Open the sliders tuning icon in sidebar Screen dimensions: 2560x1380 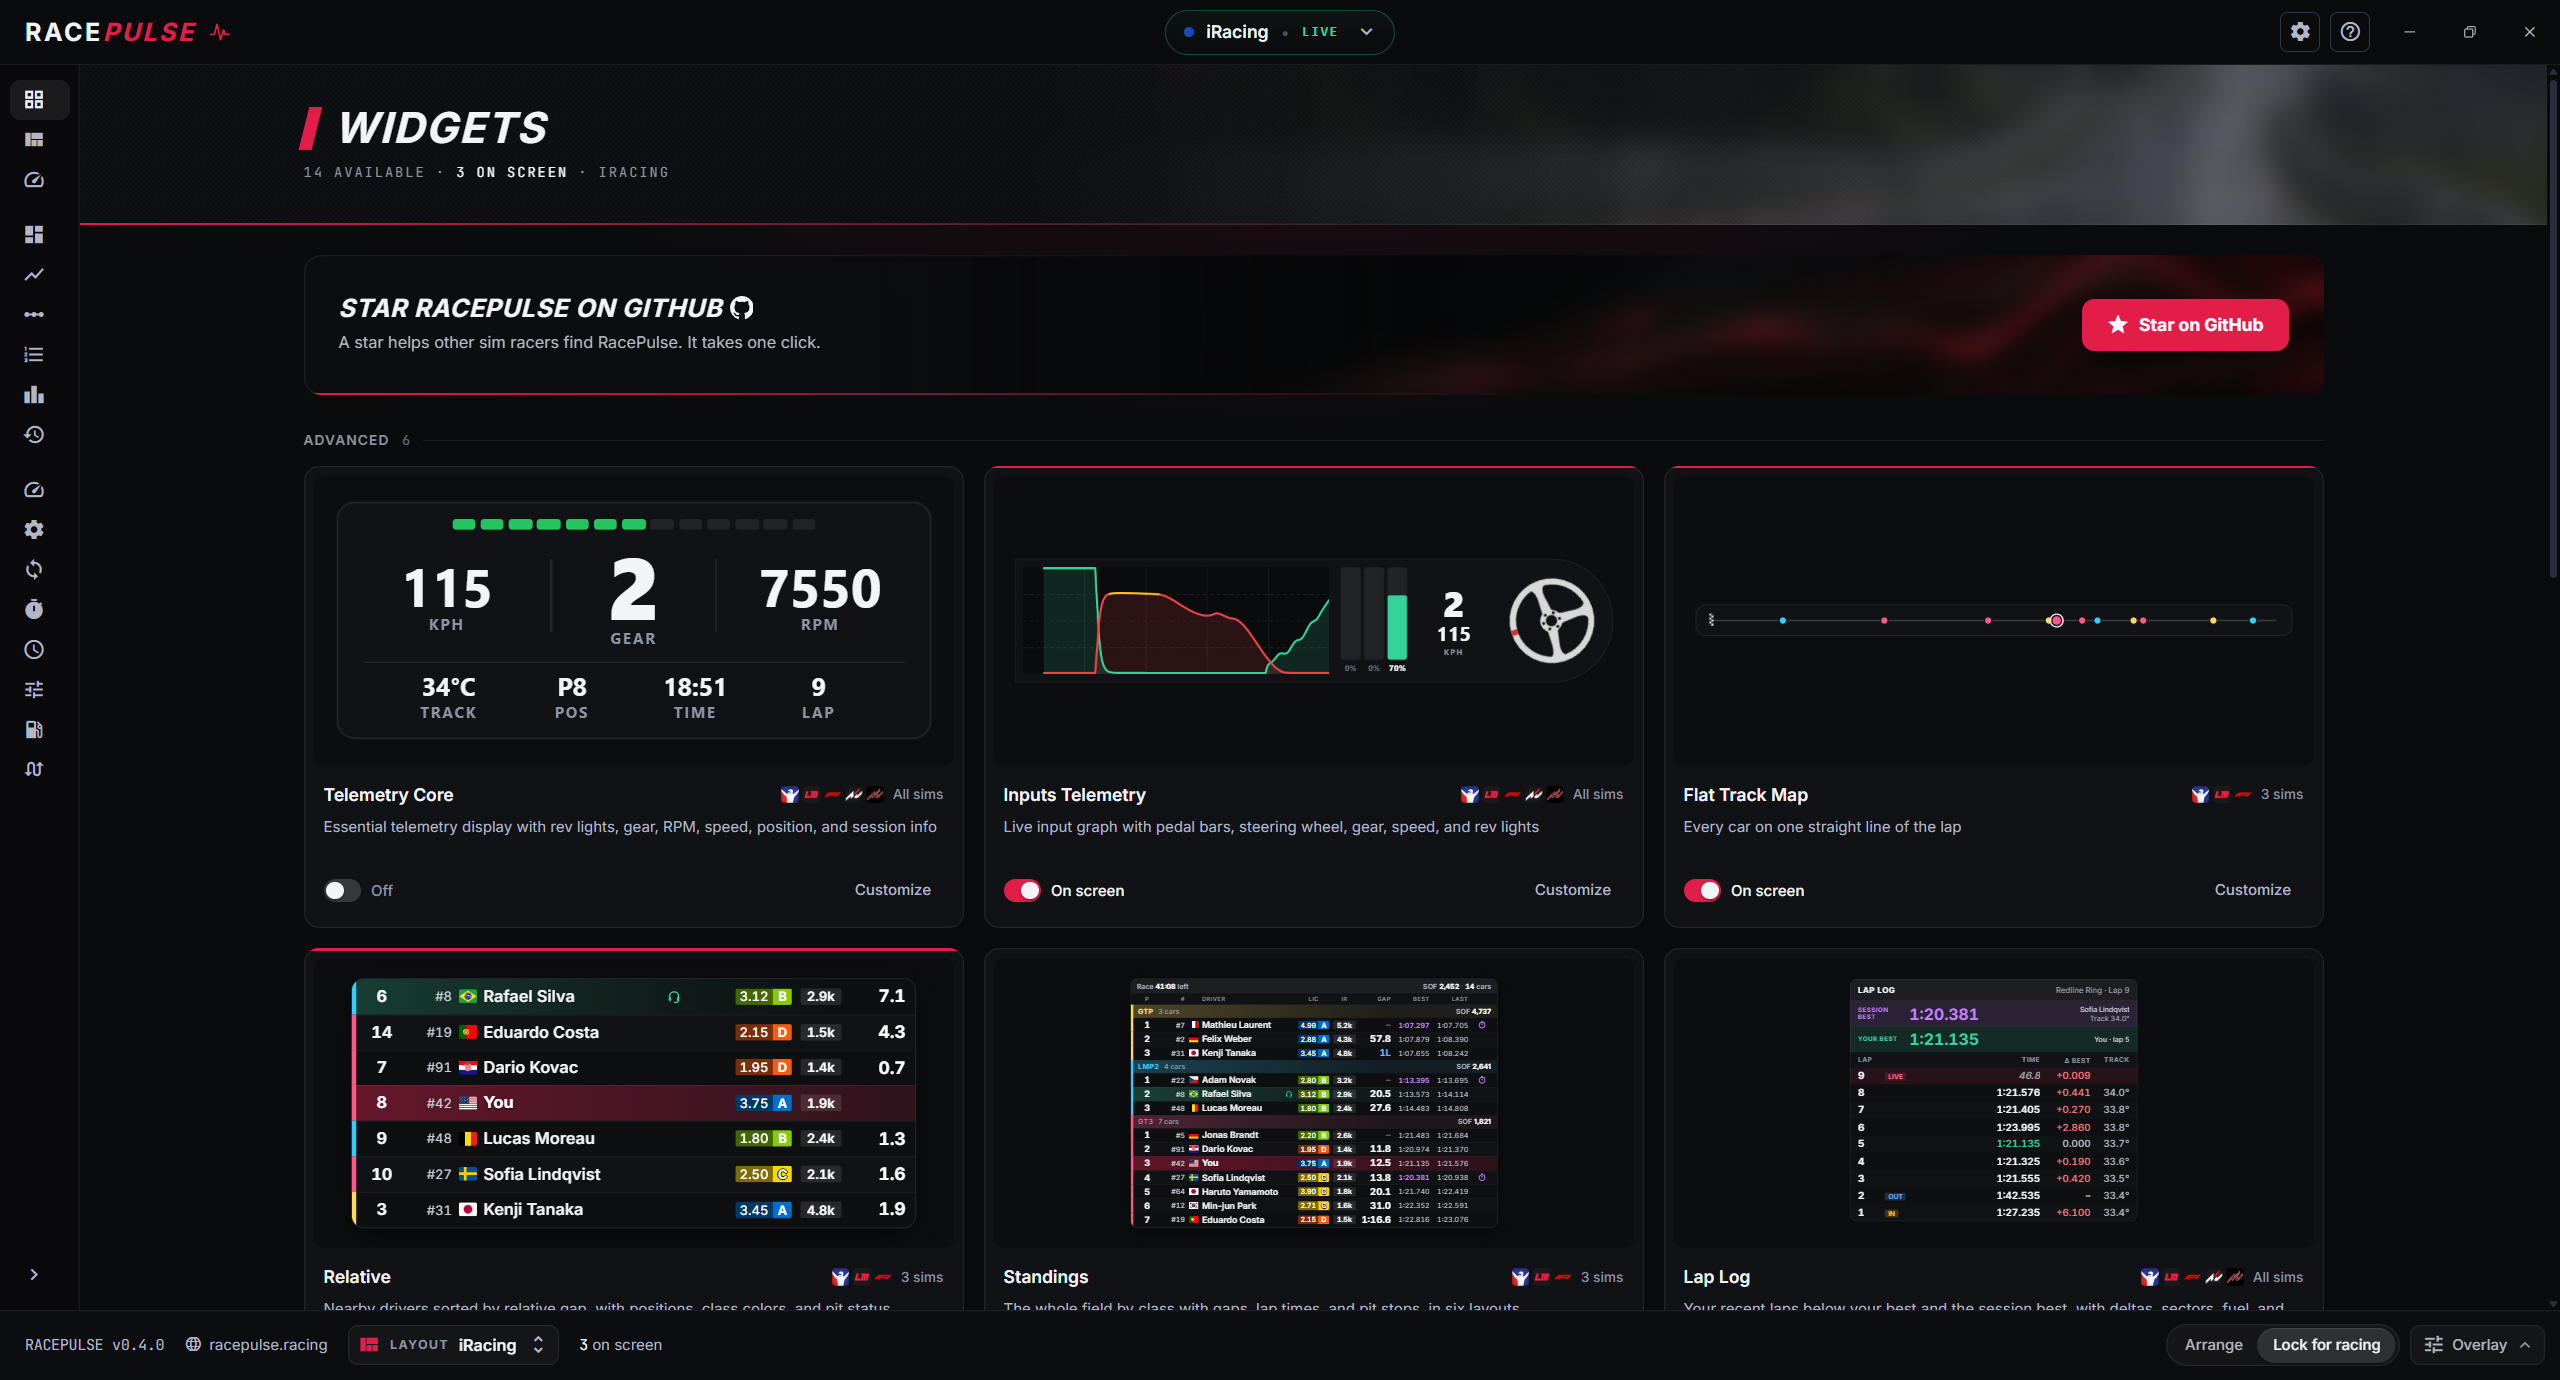[x=34, y=689]
